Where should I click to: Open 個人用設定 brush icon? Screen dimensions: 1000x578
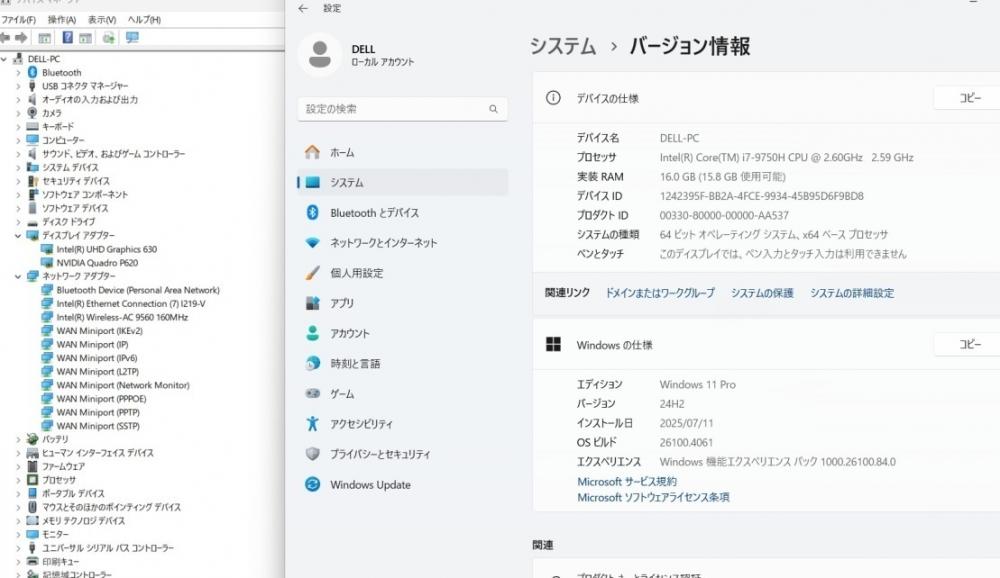312,273
